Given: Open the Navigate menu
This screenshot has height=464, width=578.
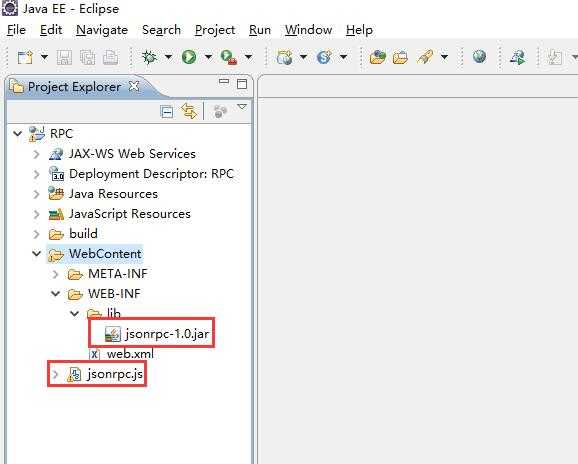Looking at the screenshot, I should click(x=102, y=30).
